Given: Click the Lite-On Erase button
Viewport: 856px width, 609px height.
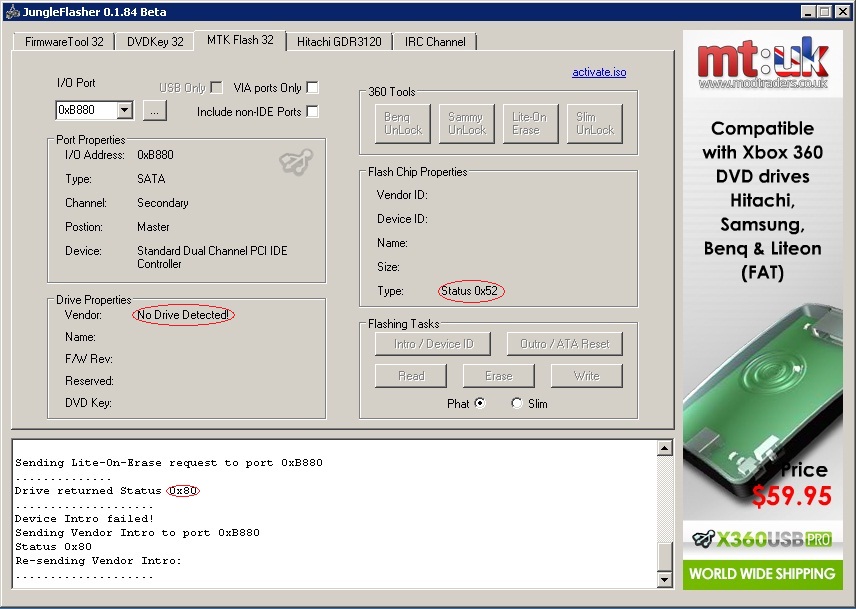Looking at the screenshot, I should click(x=531, y=124).
